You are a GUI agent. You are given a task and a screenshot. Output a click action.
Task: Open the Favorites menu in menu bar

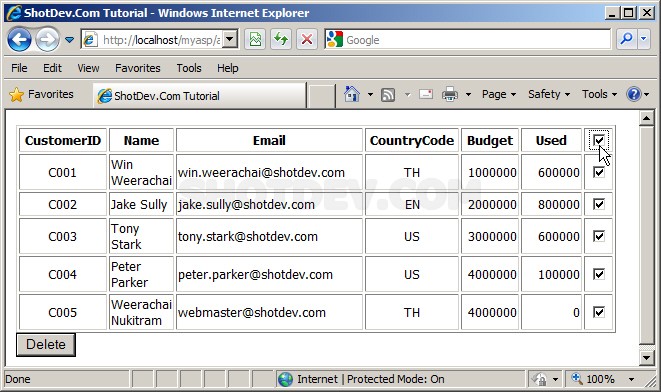[x=138, y=68]
